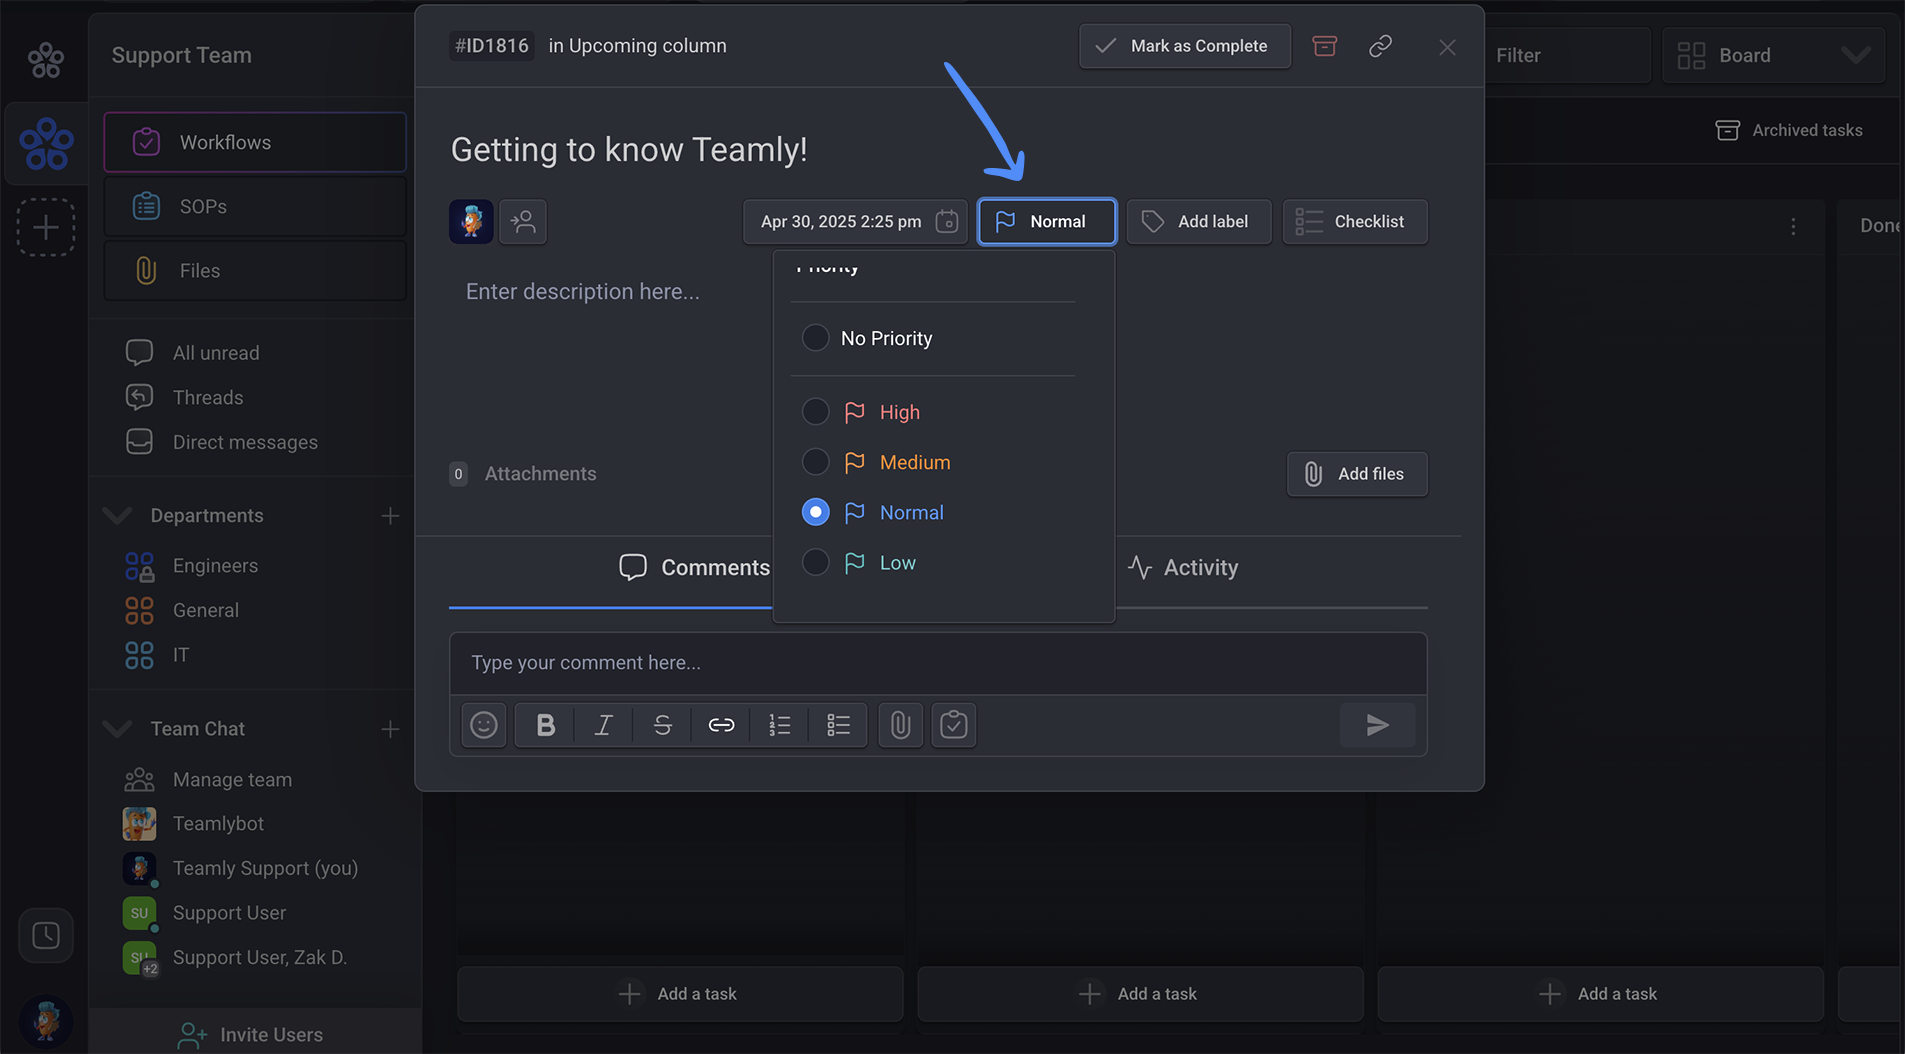Open the due date Apr 30, 2025 picker
This screenshot has height=1054, width=1905.
[855, 221]
